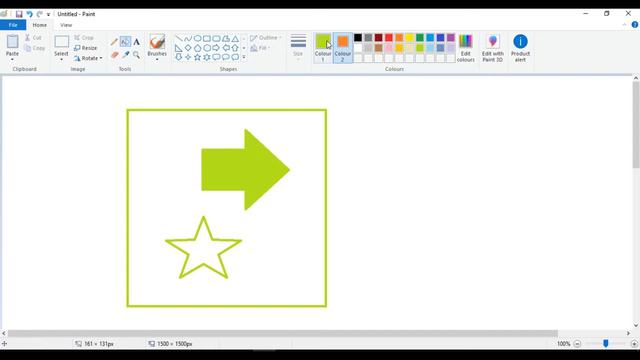Choose the Right-angled triangle shape

(x=179, y=48)
